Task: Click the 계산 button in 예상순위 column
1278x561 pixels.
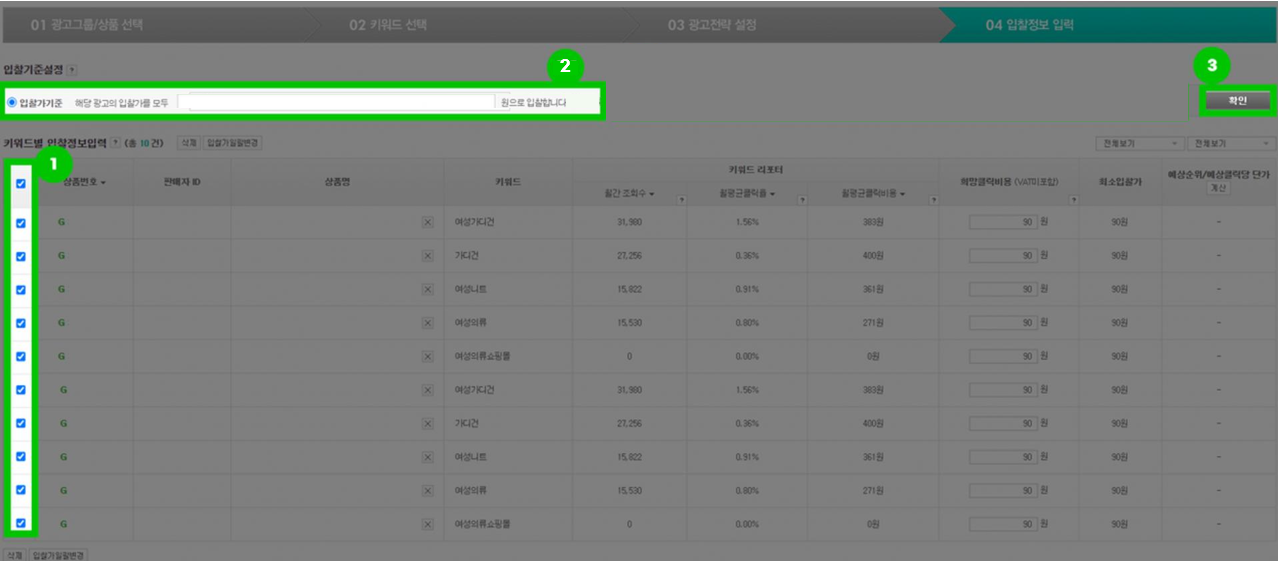Action: pyautogui.click(x=1217, y=187)
